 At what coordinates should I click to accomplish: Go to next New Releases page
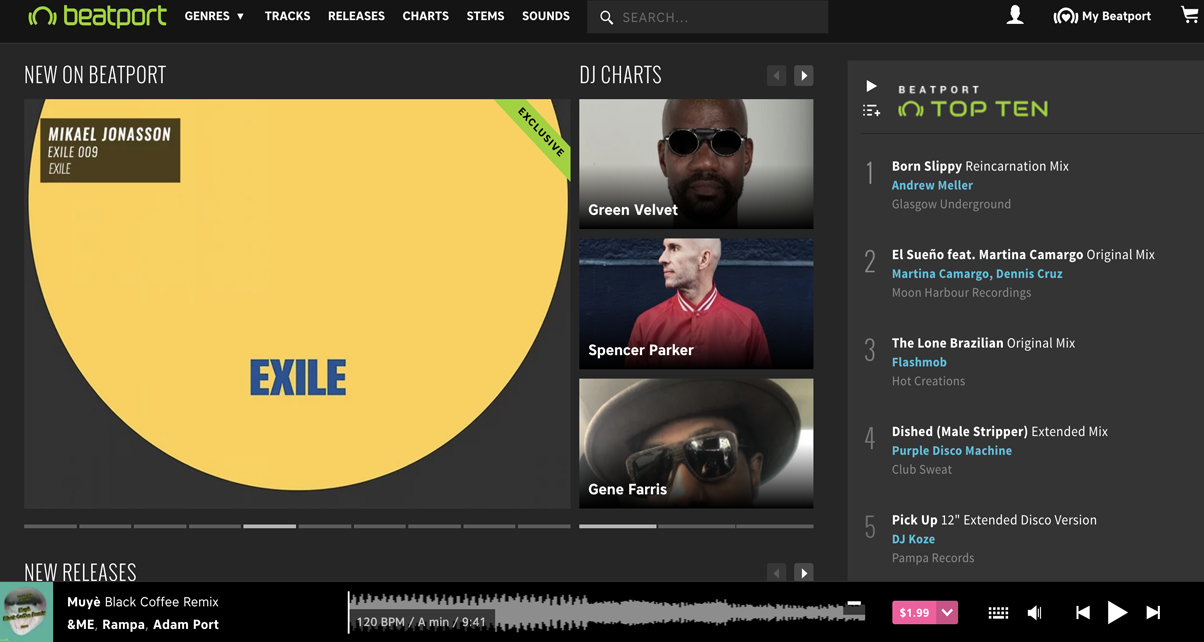coord(803,573)
